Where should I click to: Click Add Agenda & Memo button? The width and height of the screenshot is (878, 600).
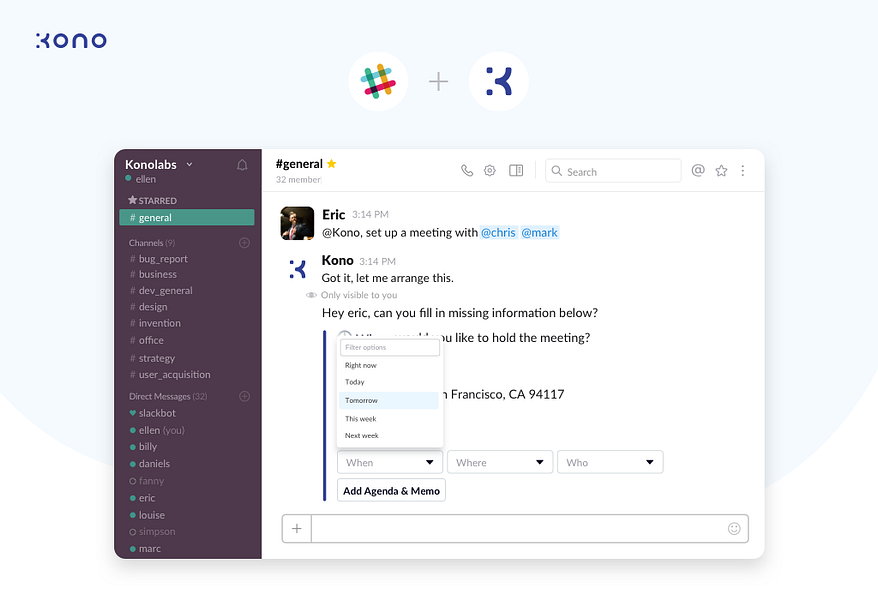click(x=391, y=491)
